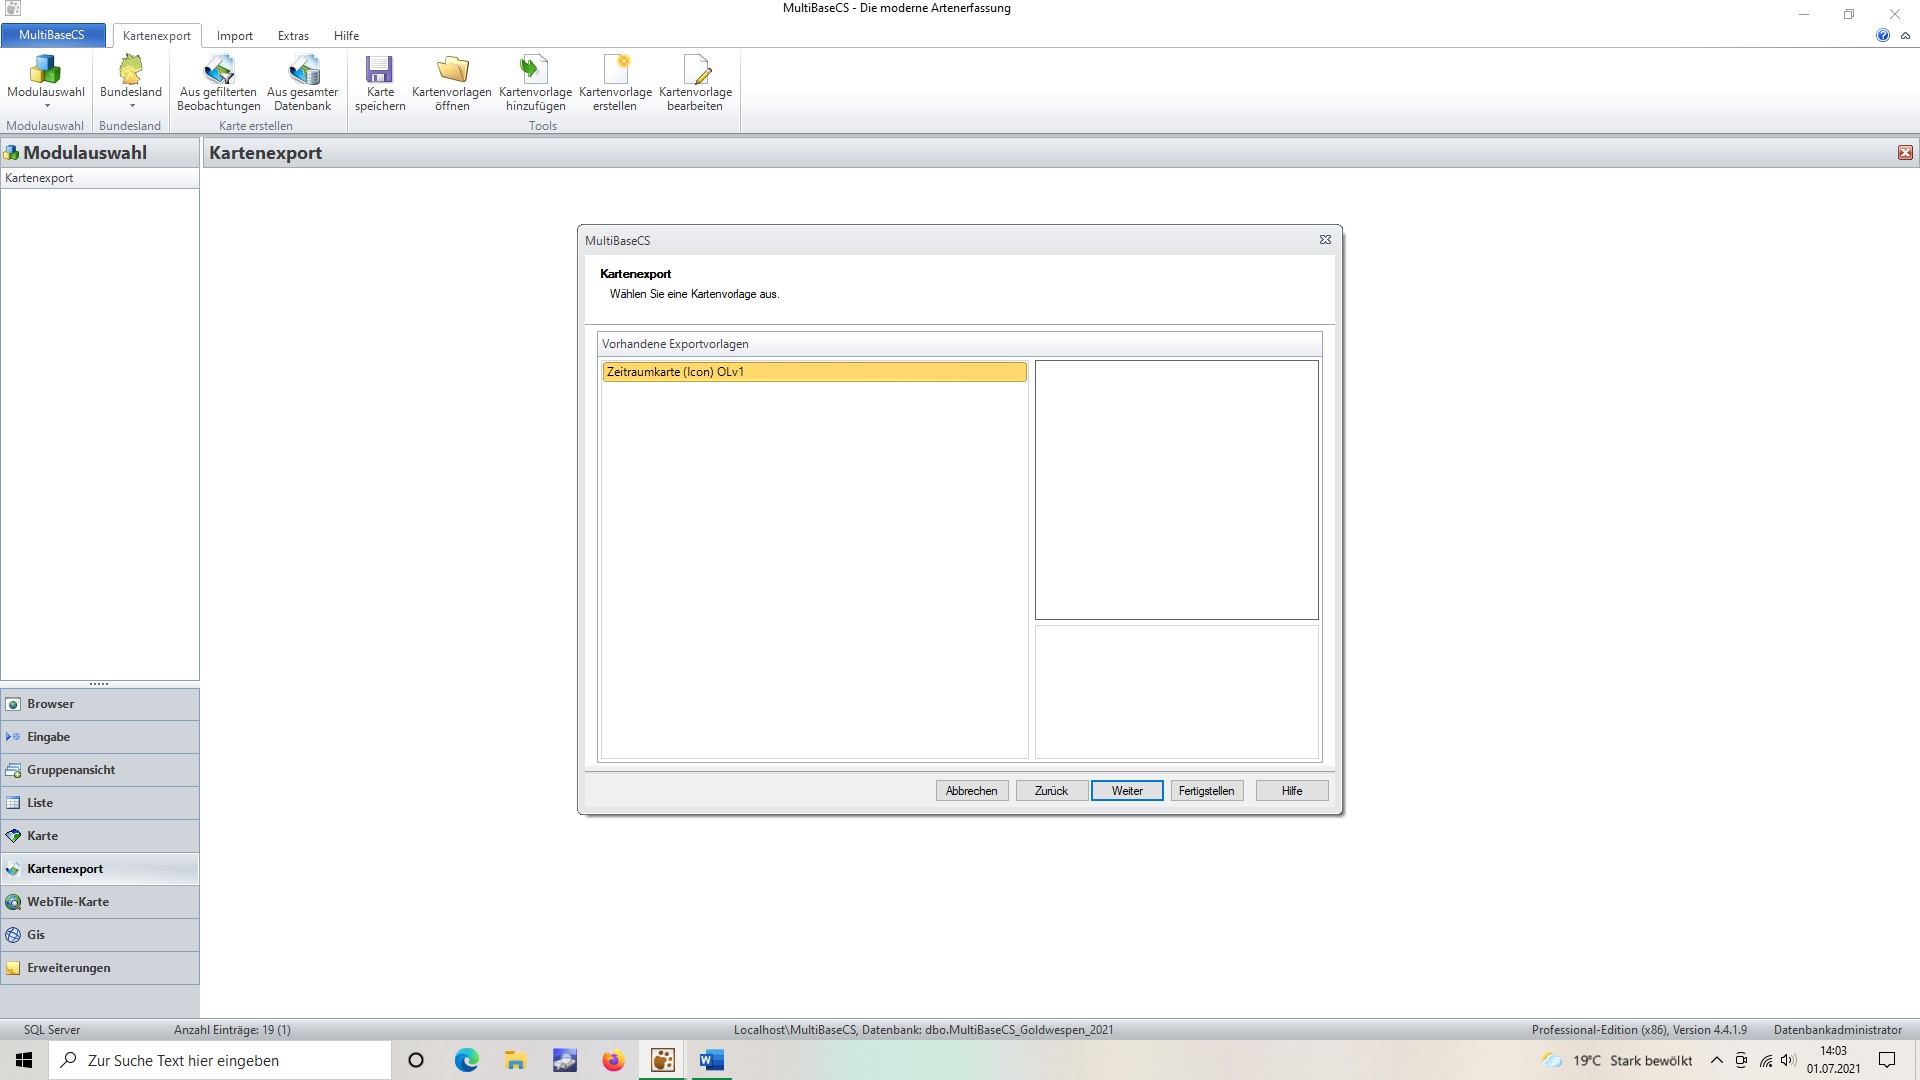Click the Hilfe button in dialog
The image size is (1920, 1080).
tap(1292, 791)
